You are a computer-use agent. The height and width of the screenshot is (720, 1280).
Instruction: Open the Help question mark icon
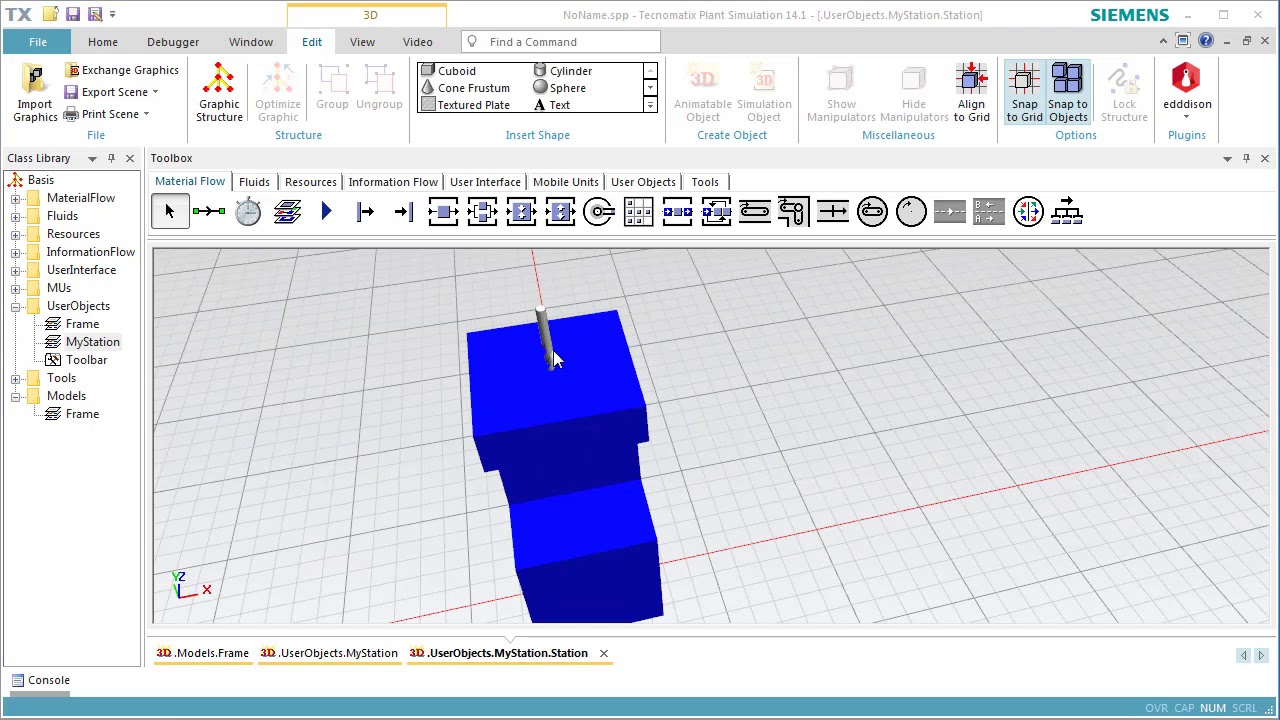(1206, 41)
